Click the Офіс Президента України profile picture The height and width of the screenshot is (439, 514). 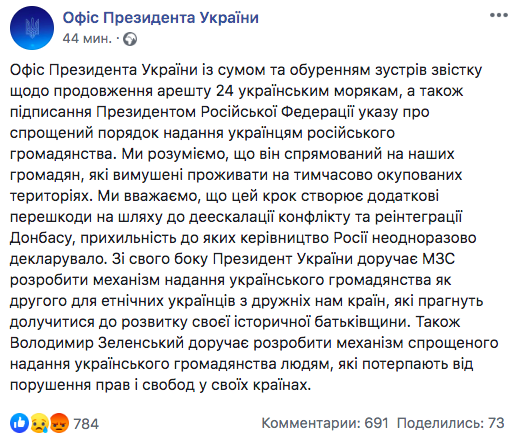coord(32,28)
